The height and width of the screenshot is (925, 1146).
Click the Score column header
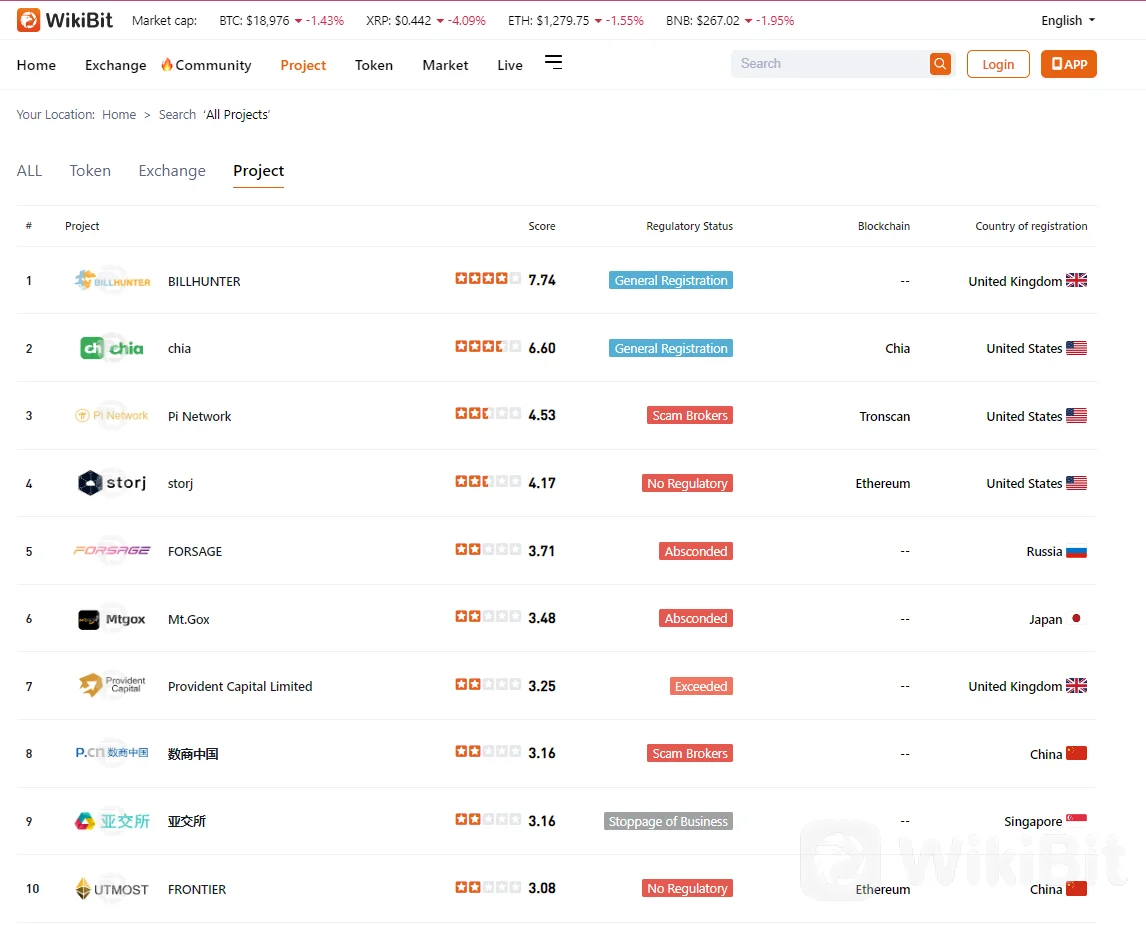(542, 227)
